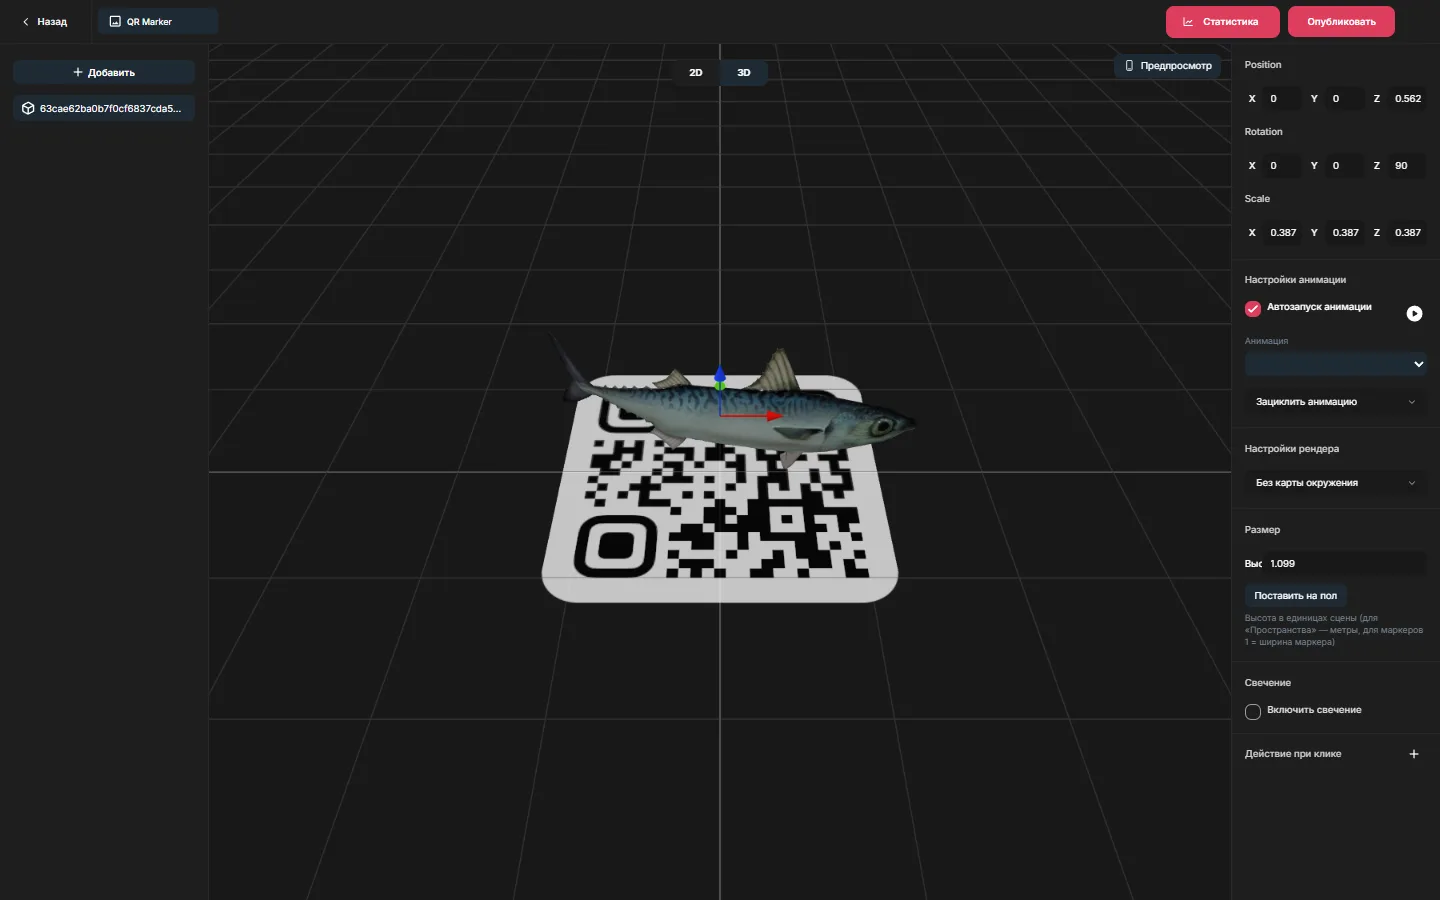Image resolution: width=1440 pixels, height=900 pixels.
Task: Disable Автозапуск анимации checkbox
Action: (1252, 308)
